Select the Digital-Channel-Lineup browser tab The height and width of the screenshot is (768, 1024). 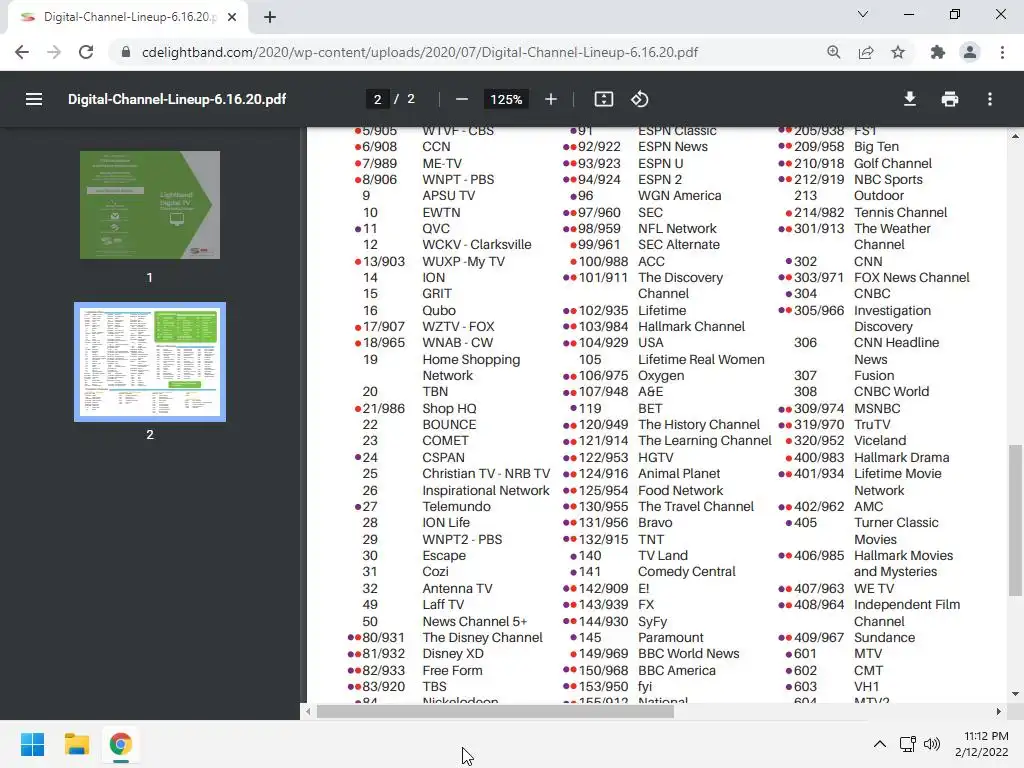(x=127, y=17)
